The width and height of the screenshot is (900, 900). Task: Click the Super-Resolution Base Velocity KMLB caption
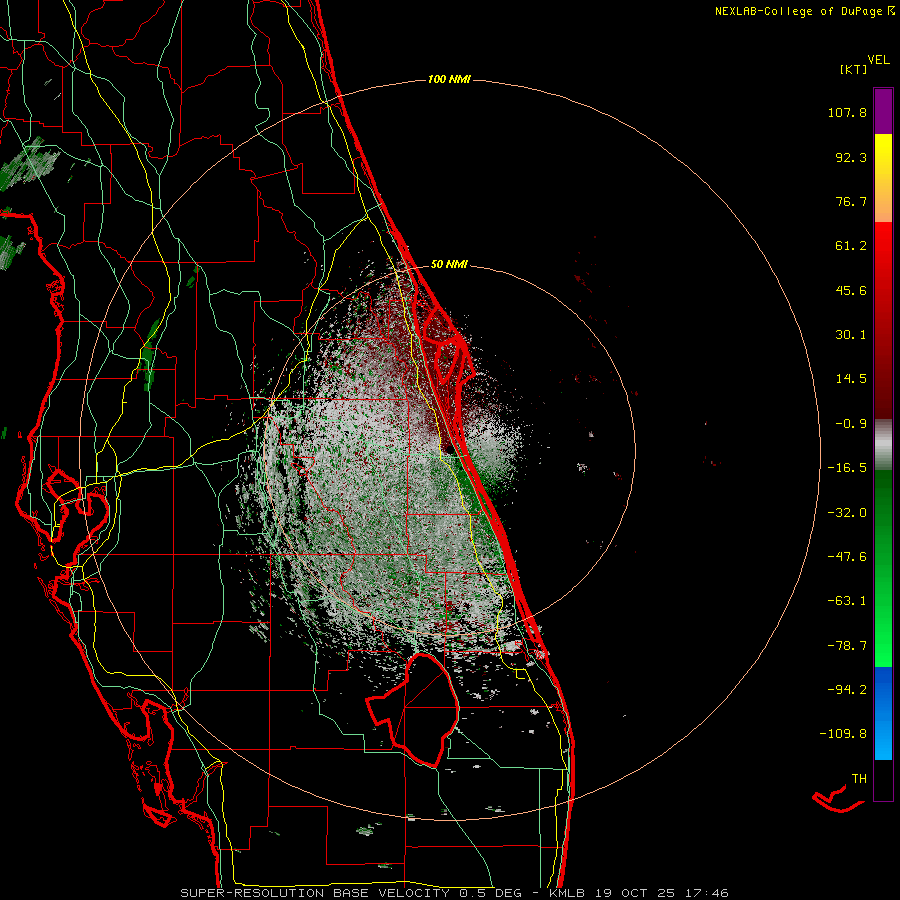(x=455, y=893)
